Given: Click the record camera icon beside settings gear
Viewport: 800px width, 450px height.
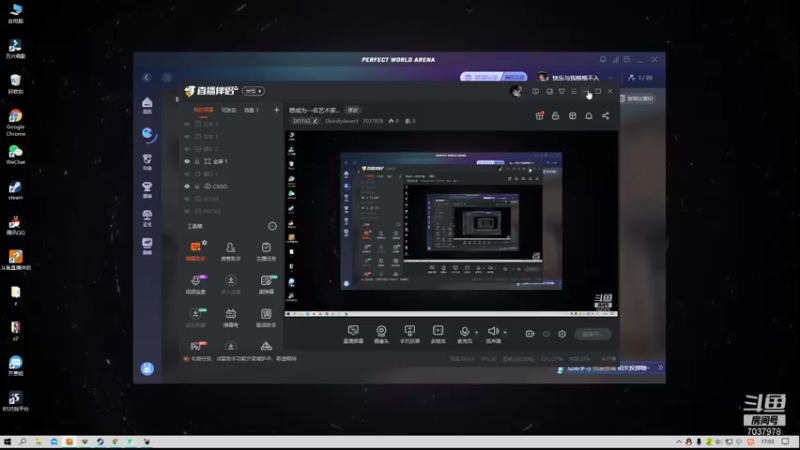Looking at the screenshot, I should [x=530, y=334].
